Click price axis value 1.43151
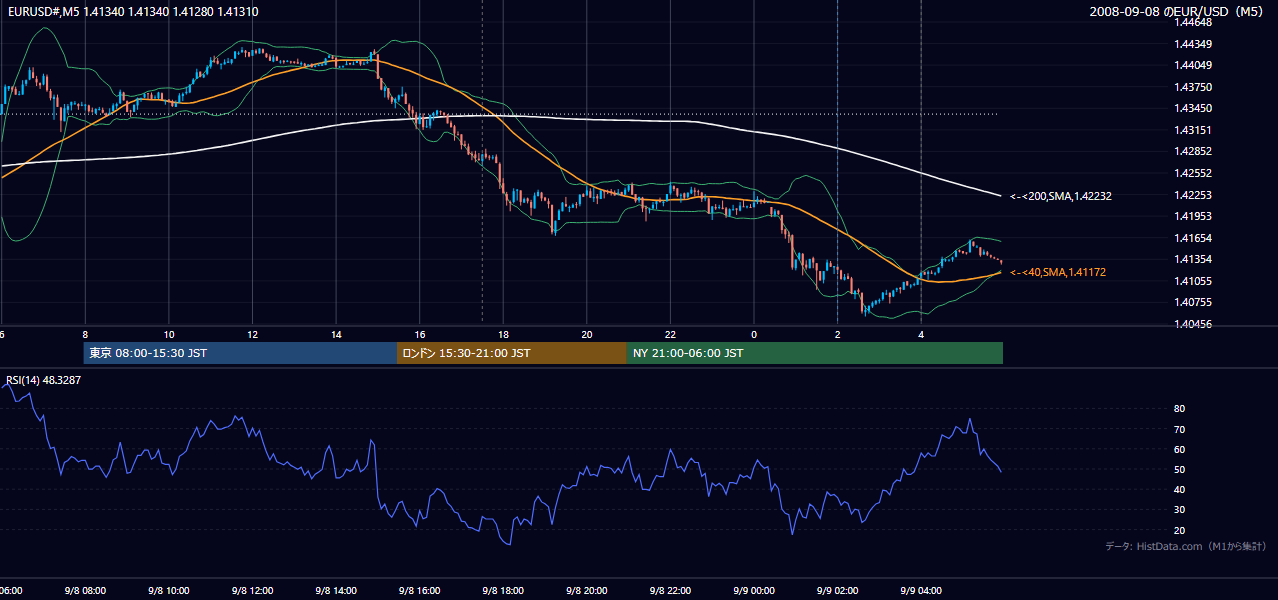Viewport: 1278px width, 600px height. [x=1194, y=130]
